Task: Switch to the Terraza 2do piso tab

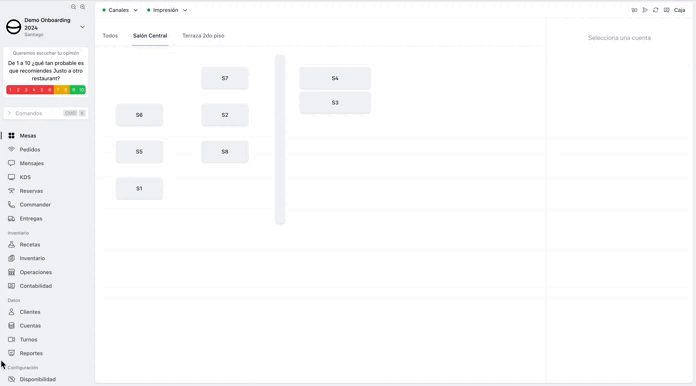Action: click(203, 35)
